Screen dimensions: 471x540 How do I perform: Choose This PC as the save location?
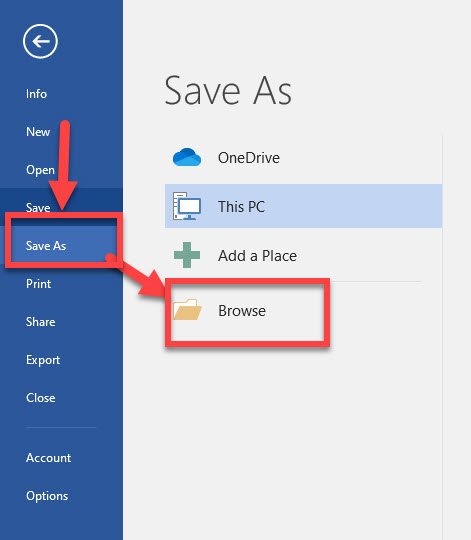point(303,206)
